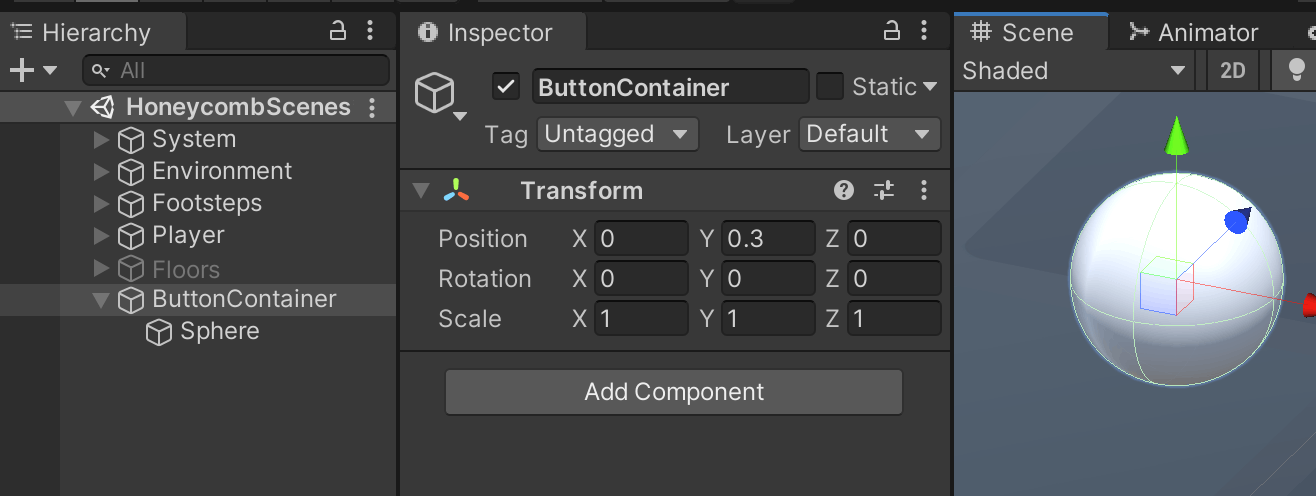1316x496 pixels.
Task: Click the Position Y input field
Action: pos(768,239)
